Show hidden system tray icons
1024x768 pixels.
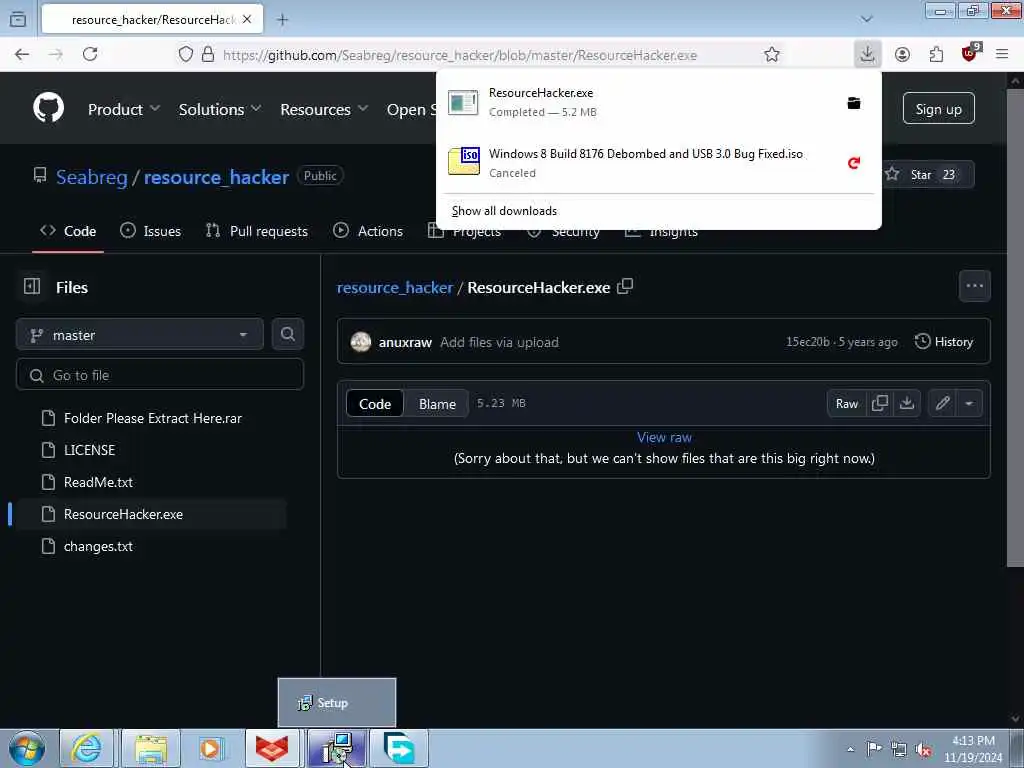tap(850, 749)
